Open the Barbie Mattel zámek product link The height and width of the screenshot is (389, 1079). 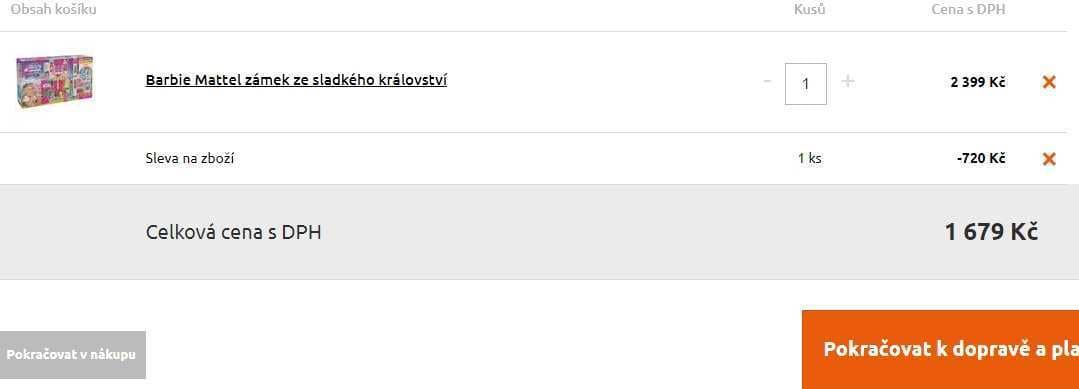(296, 80)
